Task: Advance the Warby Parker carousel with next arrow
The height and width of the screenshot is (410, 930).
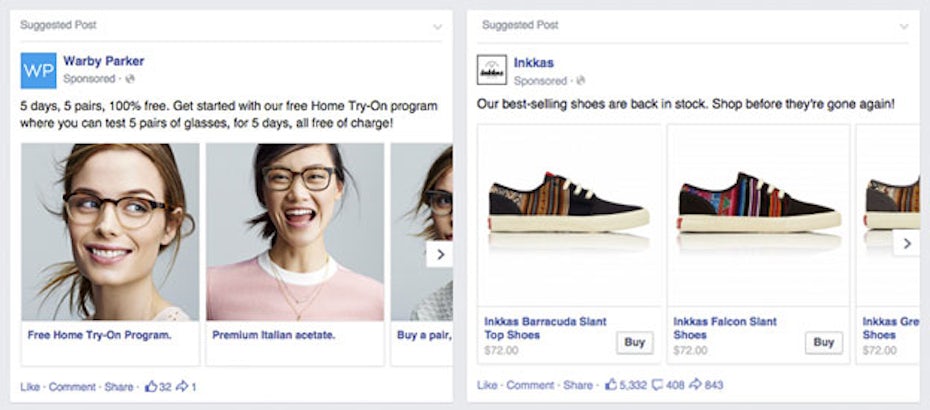Action: 440,255
